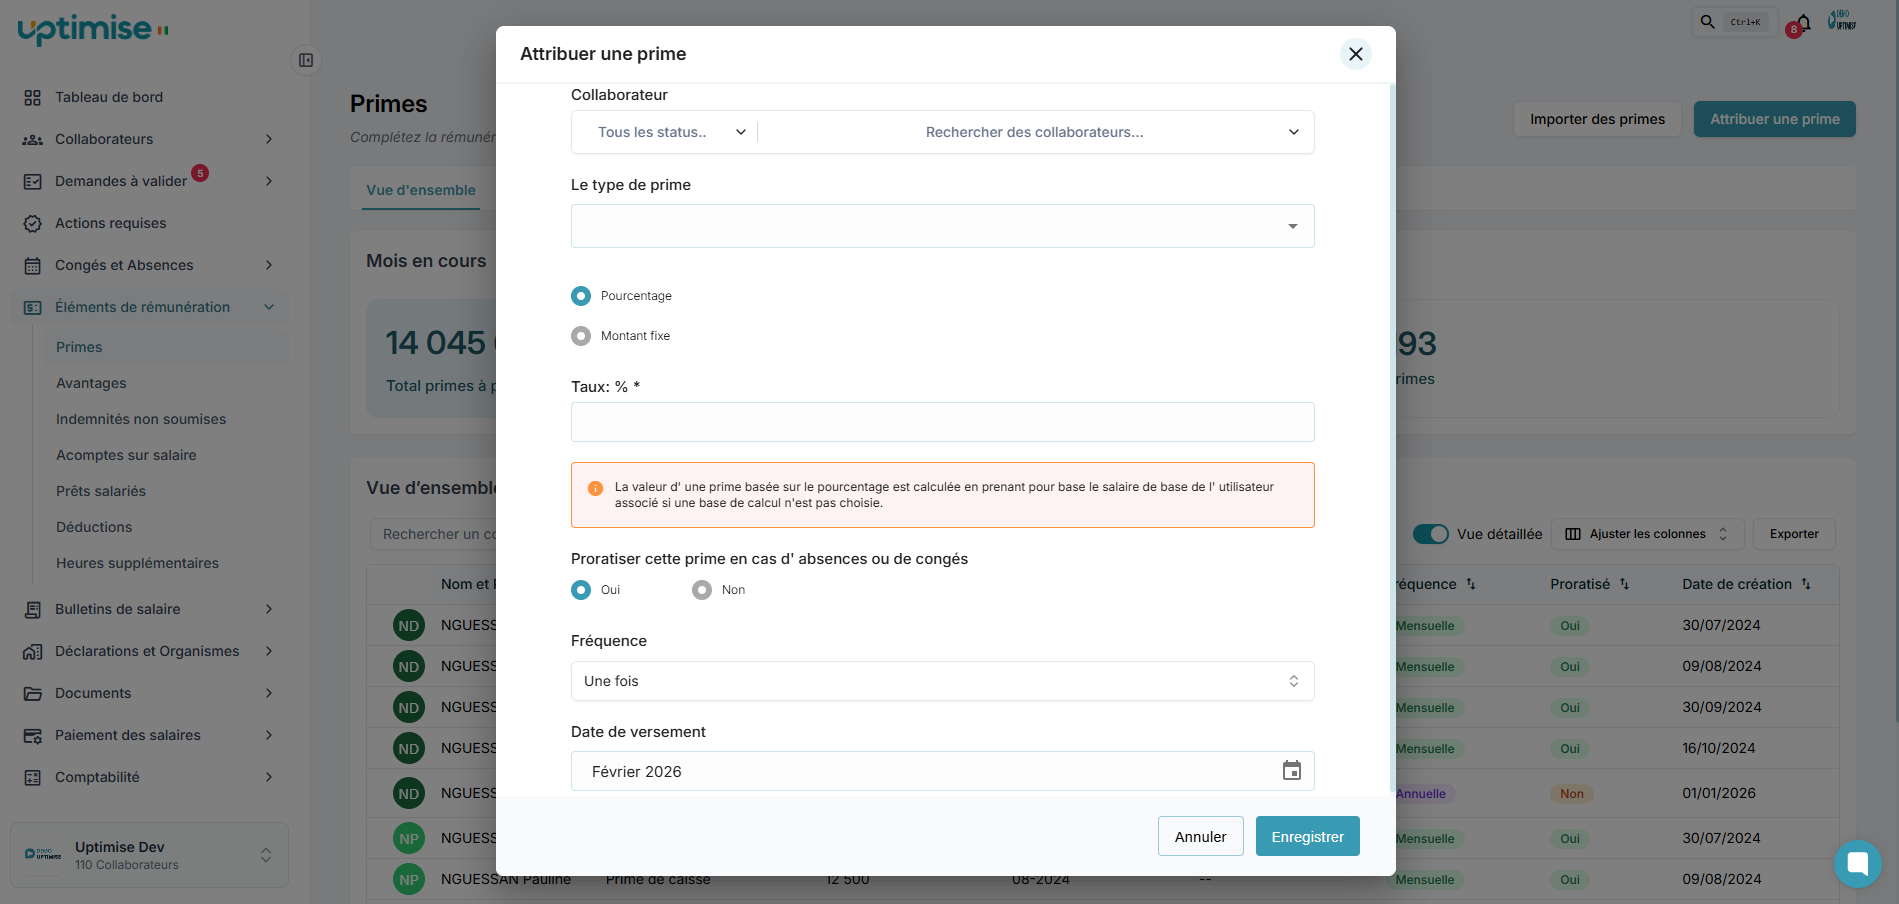Toggle the sidebar collapse icon
The width and height of the screenshot is (1899, 904).
click(x=306, y=60)
